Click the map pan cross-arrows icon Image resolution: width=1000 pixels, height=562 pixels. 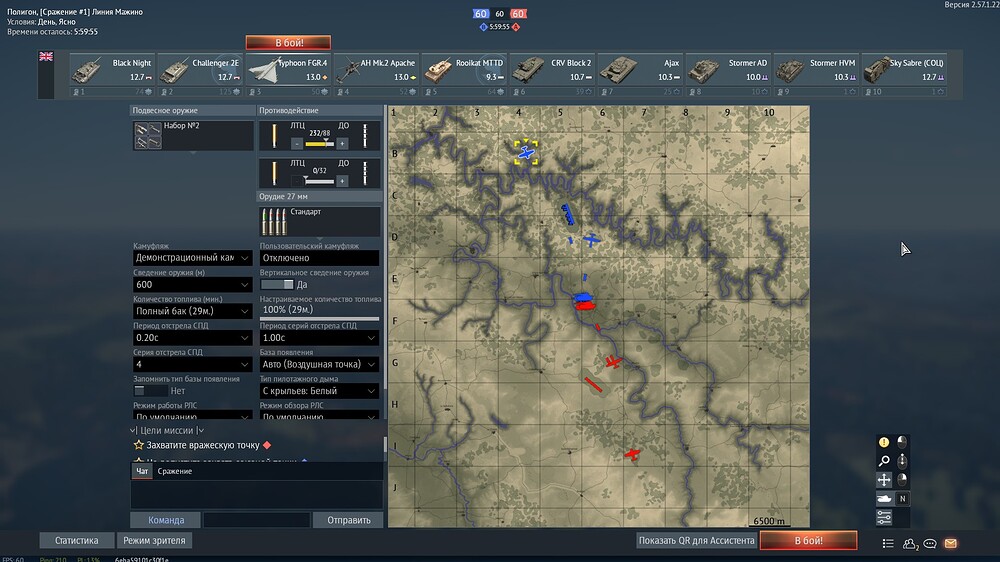coord(884,480)
